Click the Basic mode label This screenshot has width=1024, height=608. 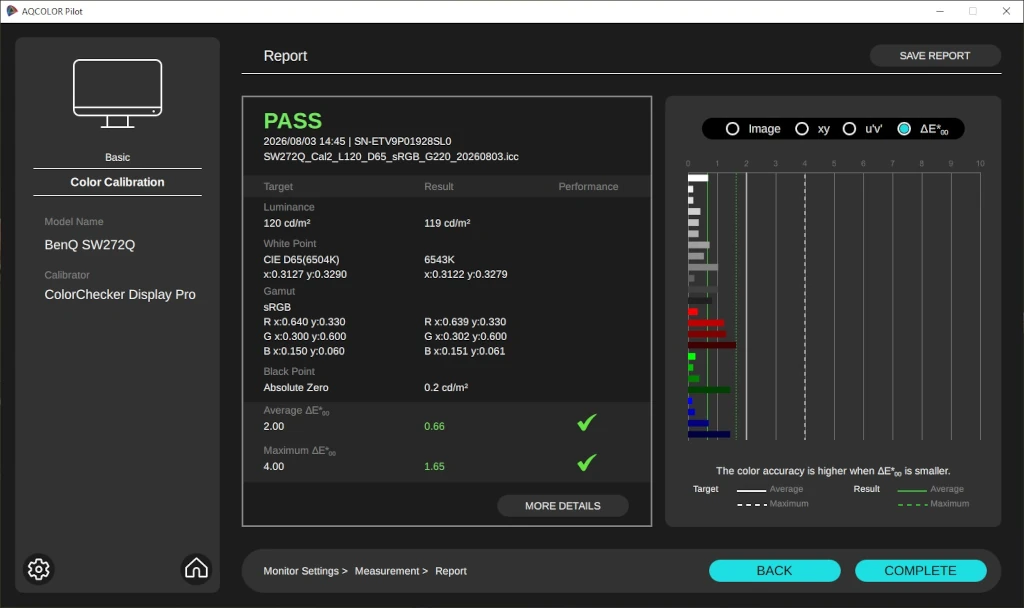[118, 157]
